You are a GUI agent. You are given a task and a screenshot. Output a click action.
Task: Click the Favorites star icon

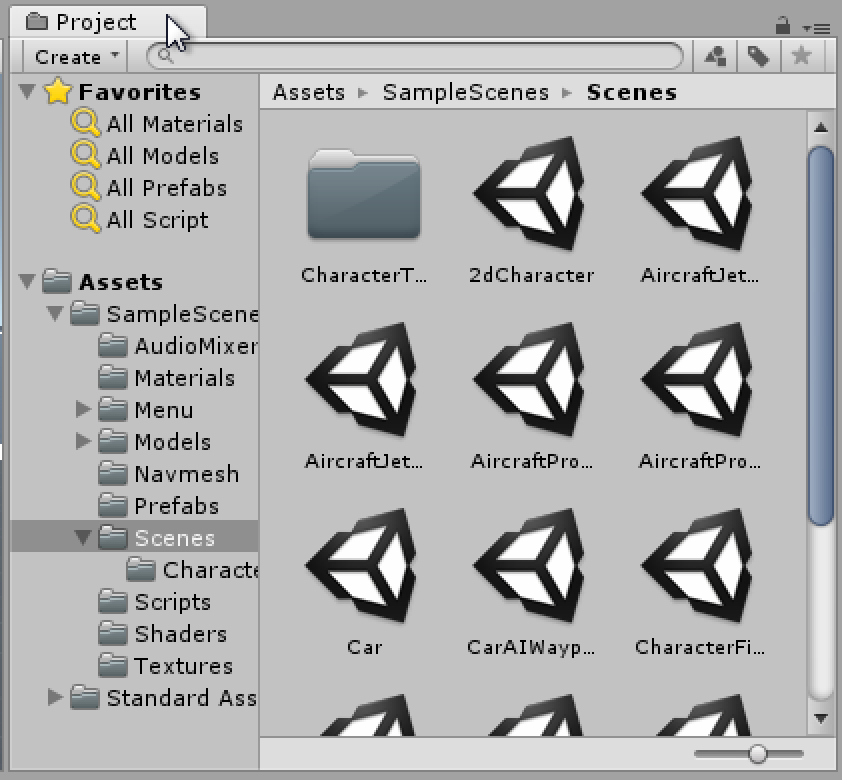click(57, 91)
